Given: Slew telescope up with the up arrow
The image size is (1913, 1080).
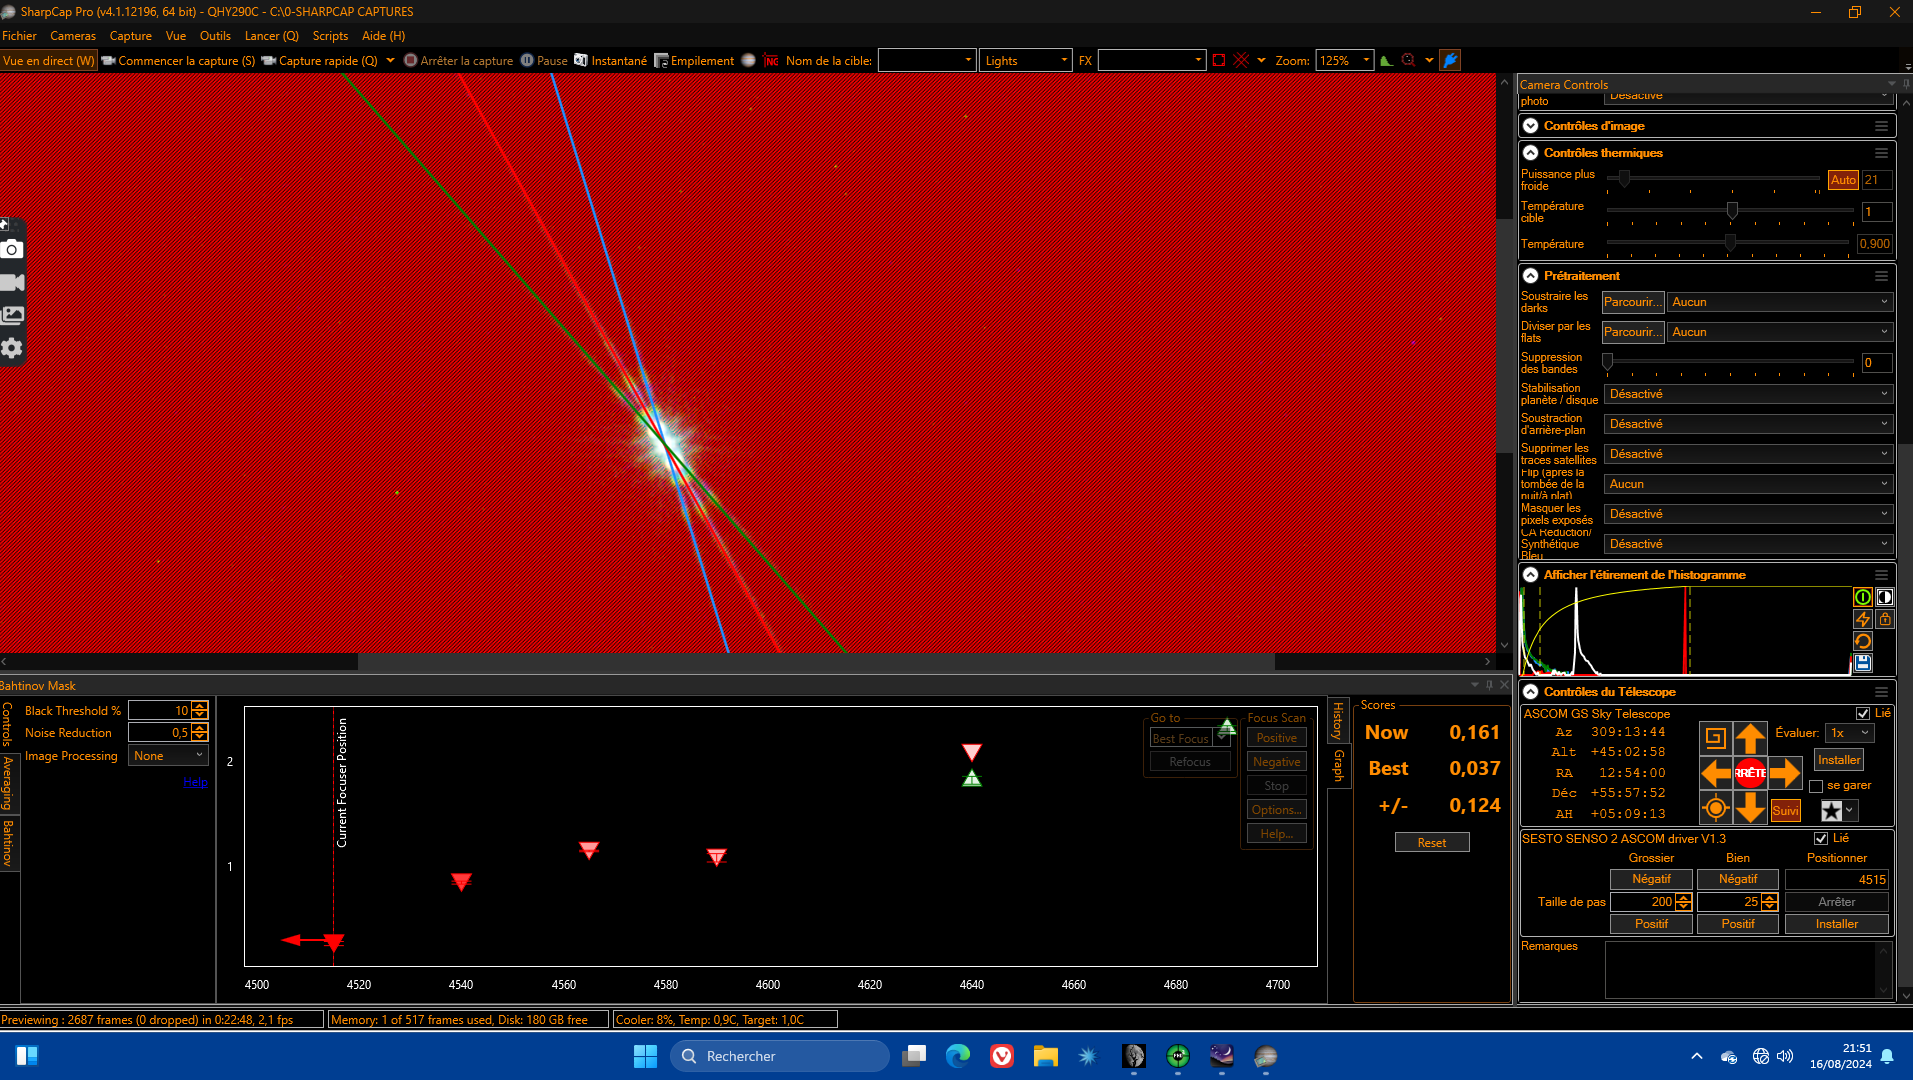Looking at the screenshot, I should (x=1750, y=739).
